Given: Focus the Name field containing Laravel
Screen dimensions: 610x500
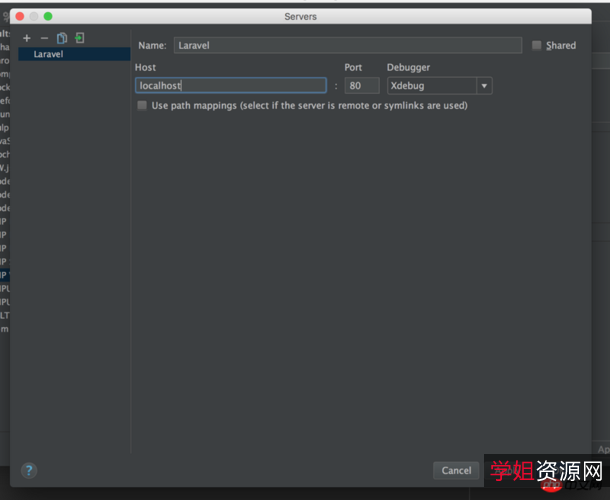Looking at the screenshot, I should point(347,45).
